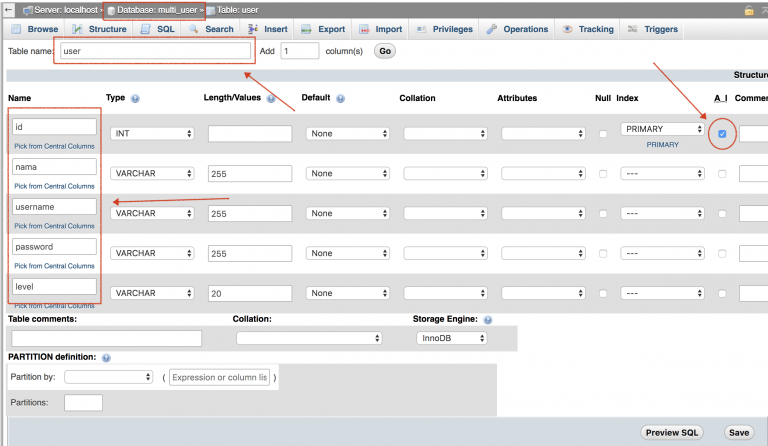Screen dimensions: 768x446
Task: Click the Privileges tab icon
Action: [x=421, y=29]
